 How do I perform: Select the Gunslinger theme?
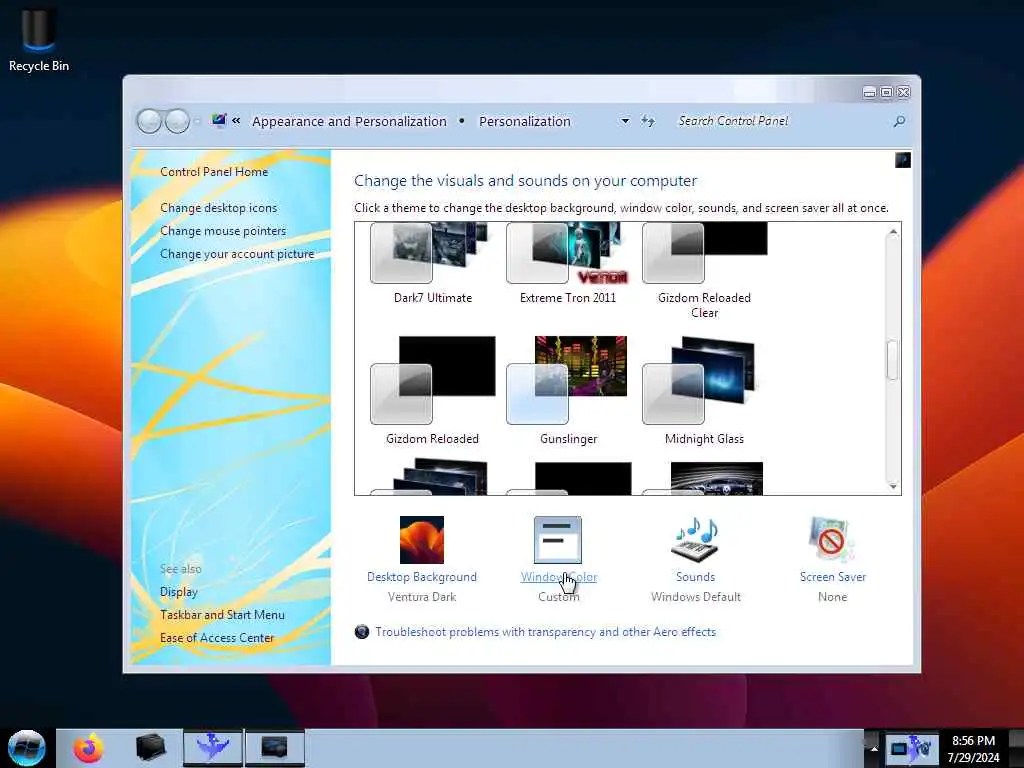568,391
